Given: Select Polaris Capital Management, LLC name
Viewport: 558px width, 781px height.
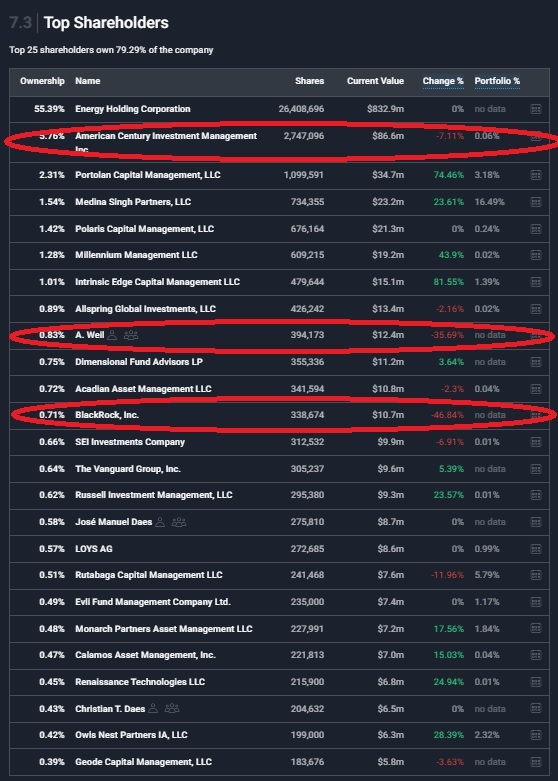Looking at the screenshot, I should coord(144,229).
